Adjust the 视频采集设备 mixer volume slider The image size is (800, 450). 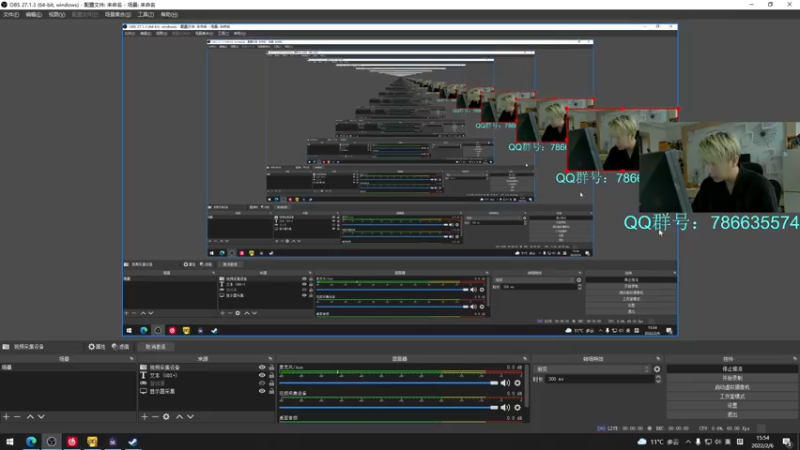pos(389,407)
